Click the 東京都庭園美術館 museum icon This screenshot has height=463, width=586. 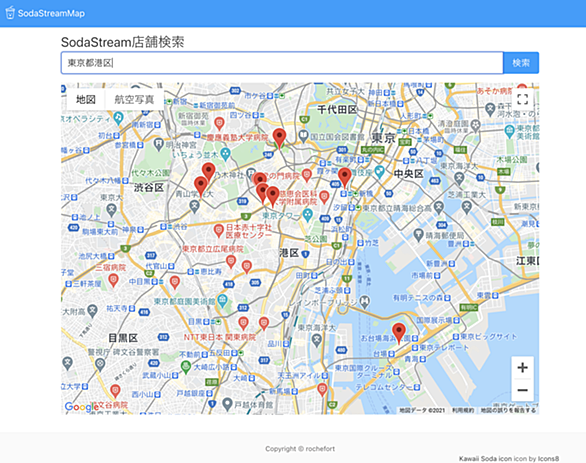click(222, 300)
